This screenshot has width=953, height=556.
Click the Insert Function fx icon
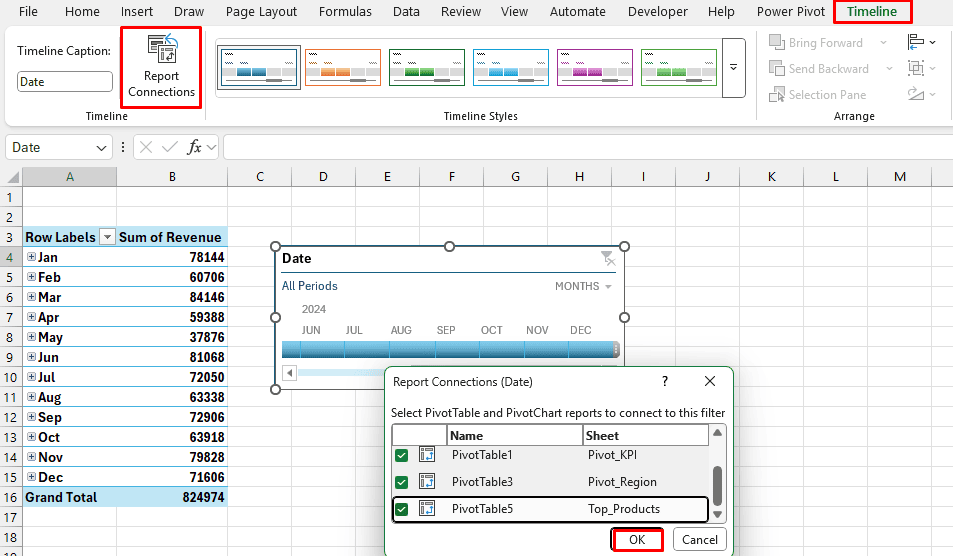(x=194, y=147)
